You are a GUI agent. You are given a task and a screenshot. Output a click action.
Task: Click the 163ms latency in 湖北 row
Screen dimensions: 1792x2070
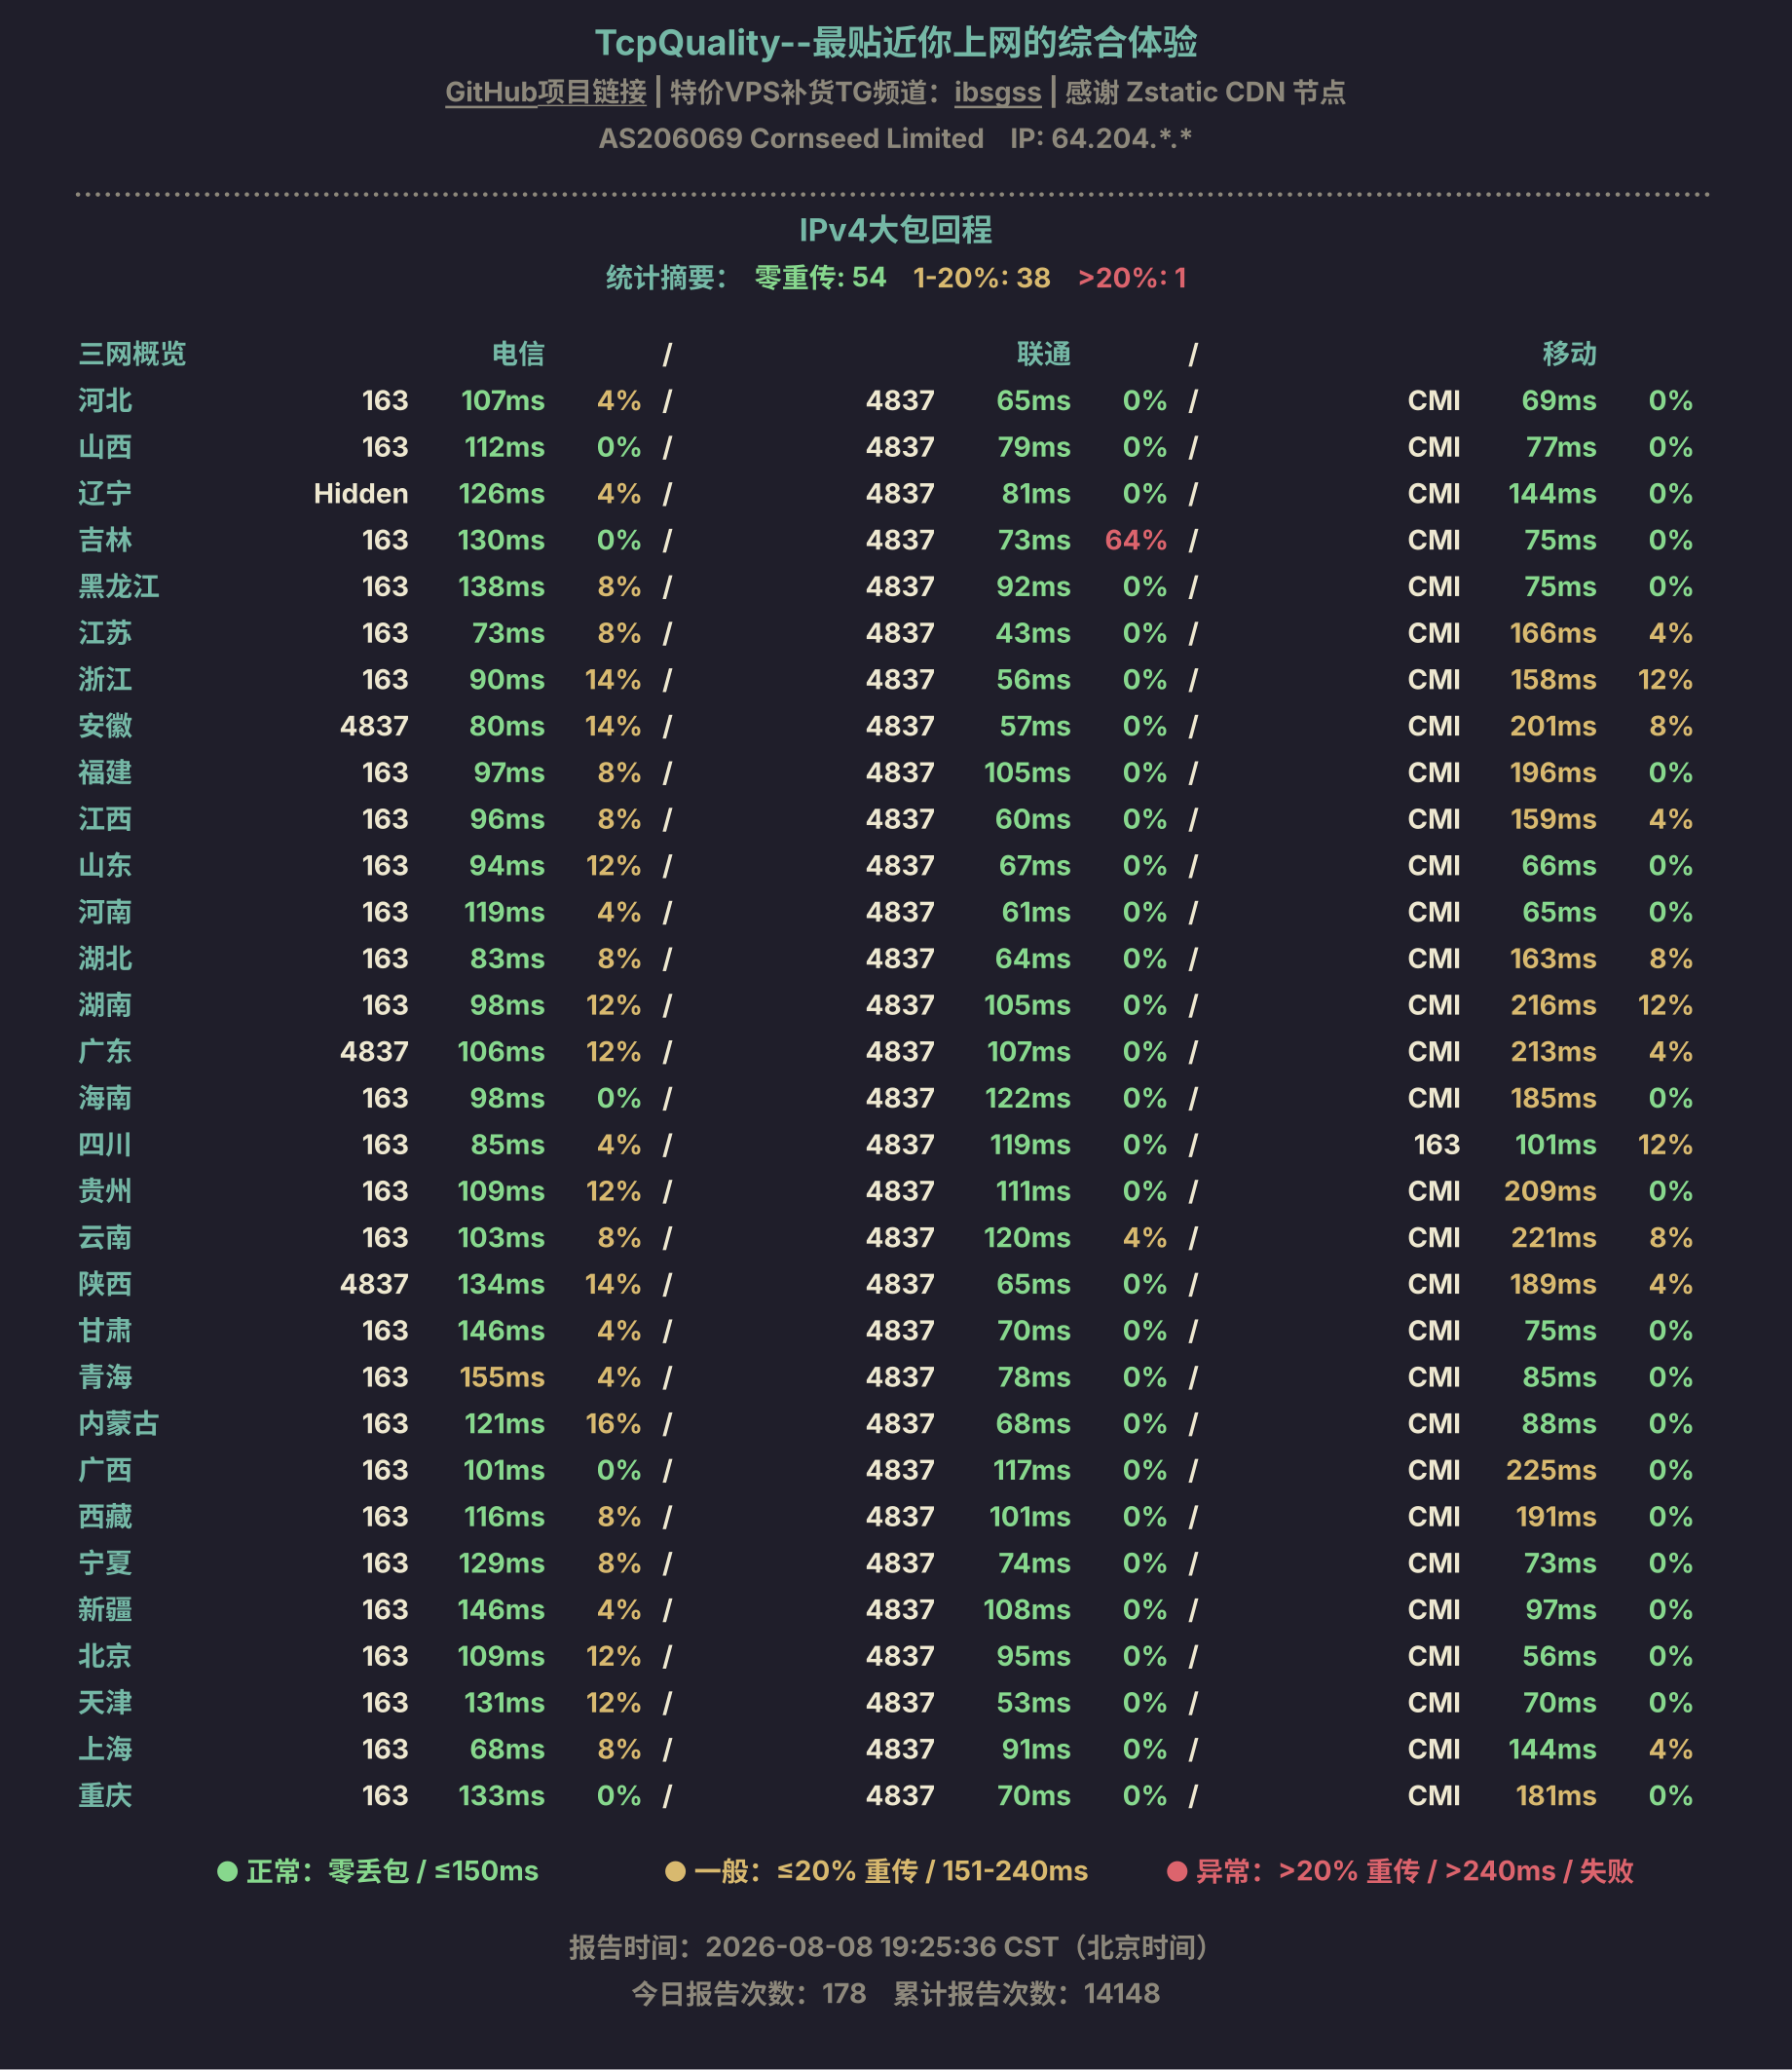click(1553, 958)
